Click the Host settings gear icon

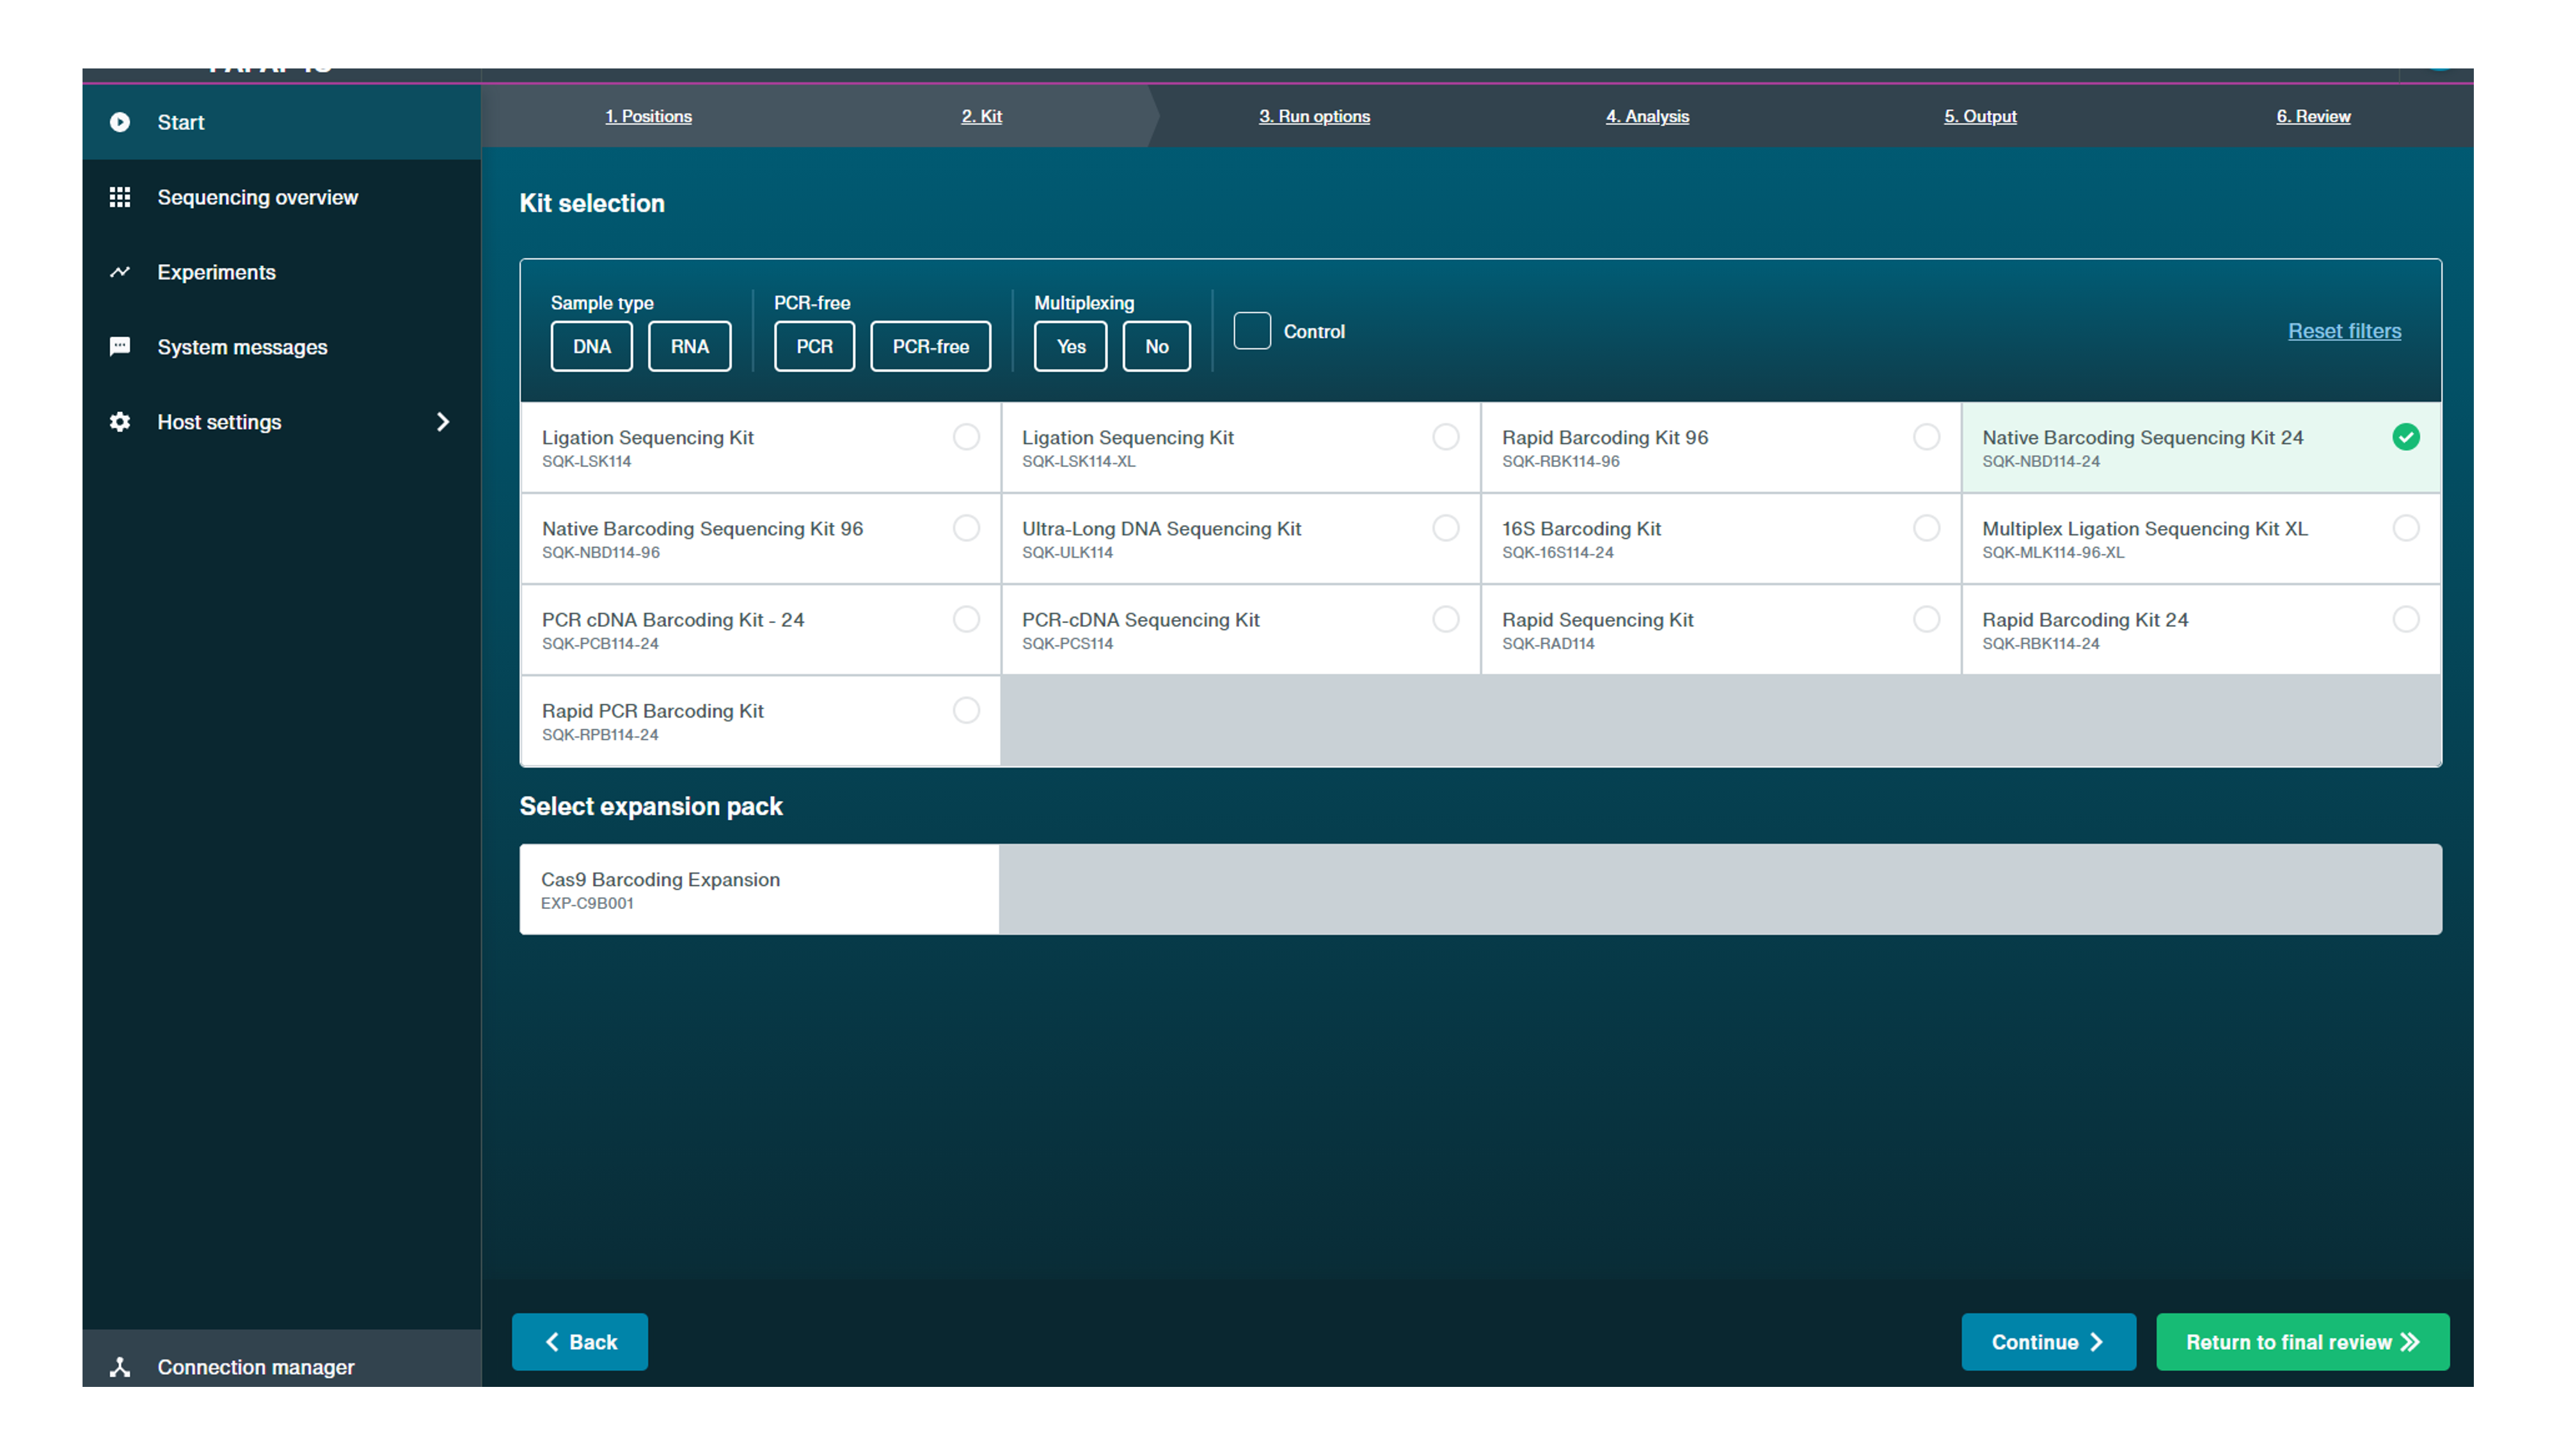pos(120,422)
